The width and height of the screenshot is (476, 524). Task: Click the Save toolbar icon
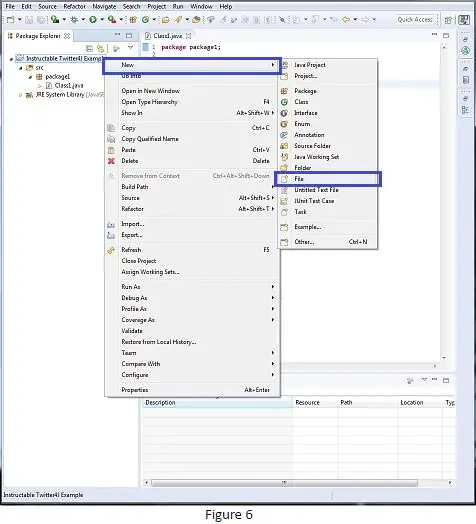[29, 20]
